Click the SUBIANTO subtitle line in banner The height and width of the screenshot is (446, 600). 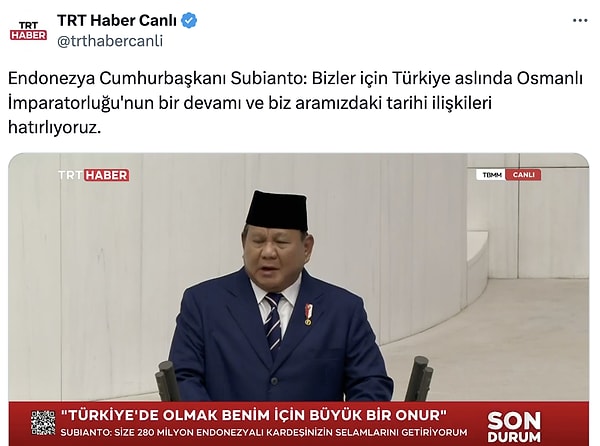click(264, 433)
